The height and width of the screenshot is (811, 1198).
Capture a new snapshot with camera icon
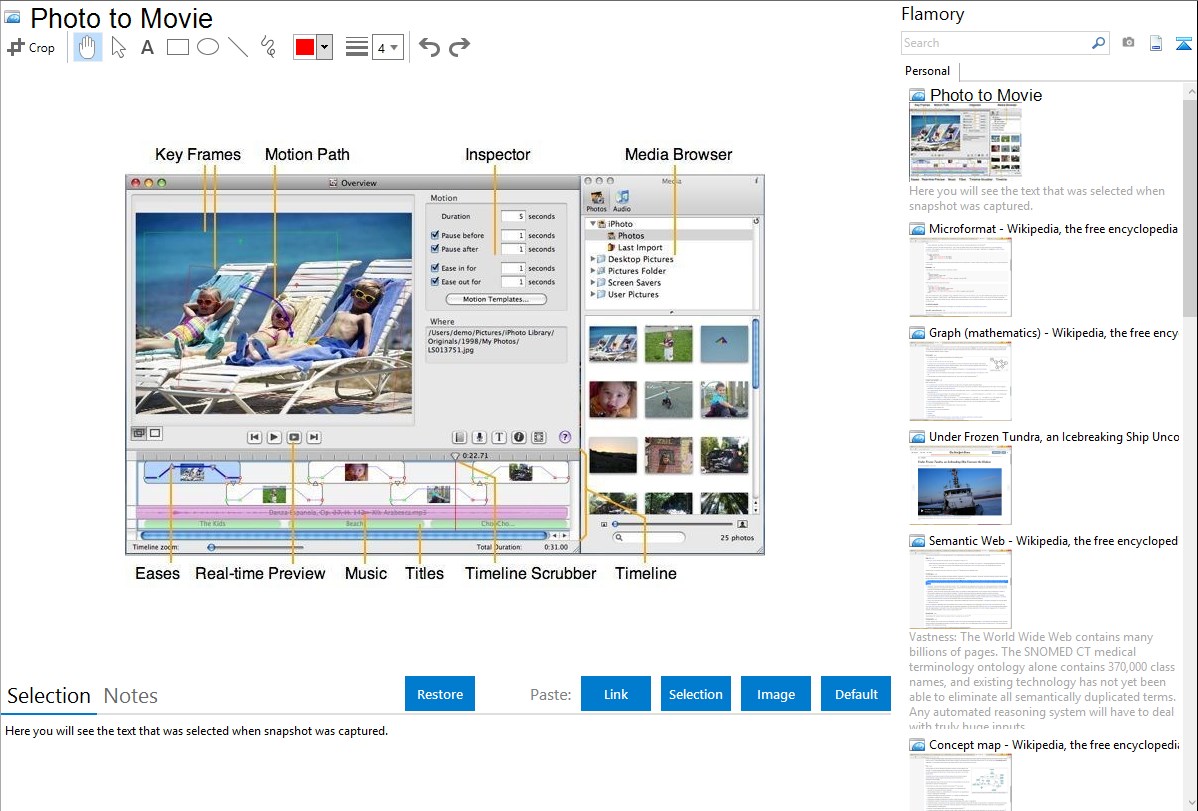(x=1128, y=43)
